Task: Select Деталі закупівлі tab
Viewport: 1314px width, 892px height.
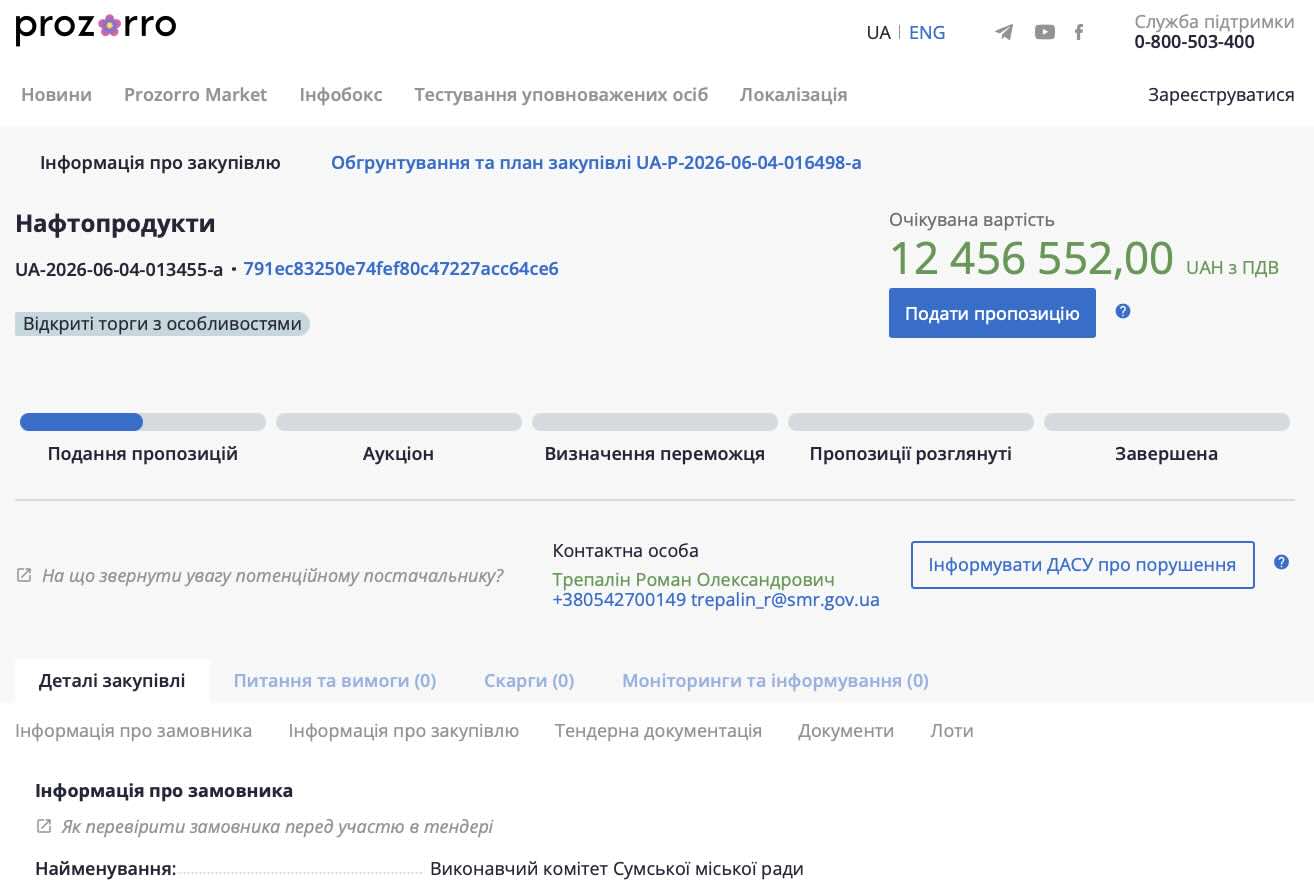Action: pos(112,681)
